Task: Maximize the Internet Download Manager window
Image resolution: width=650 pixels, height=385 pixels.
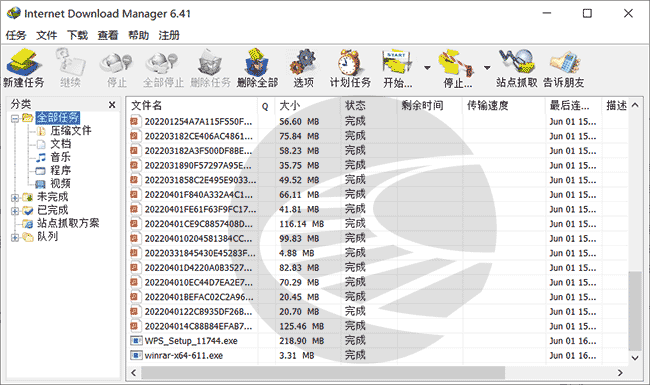Action: pyautogui.click(x=587, y=13)
